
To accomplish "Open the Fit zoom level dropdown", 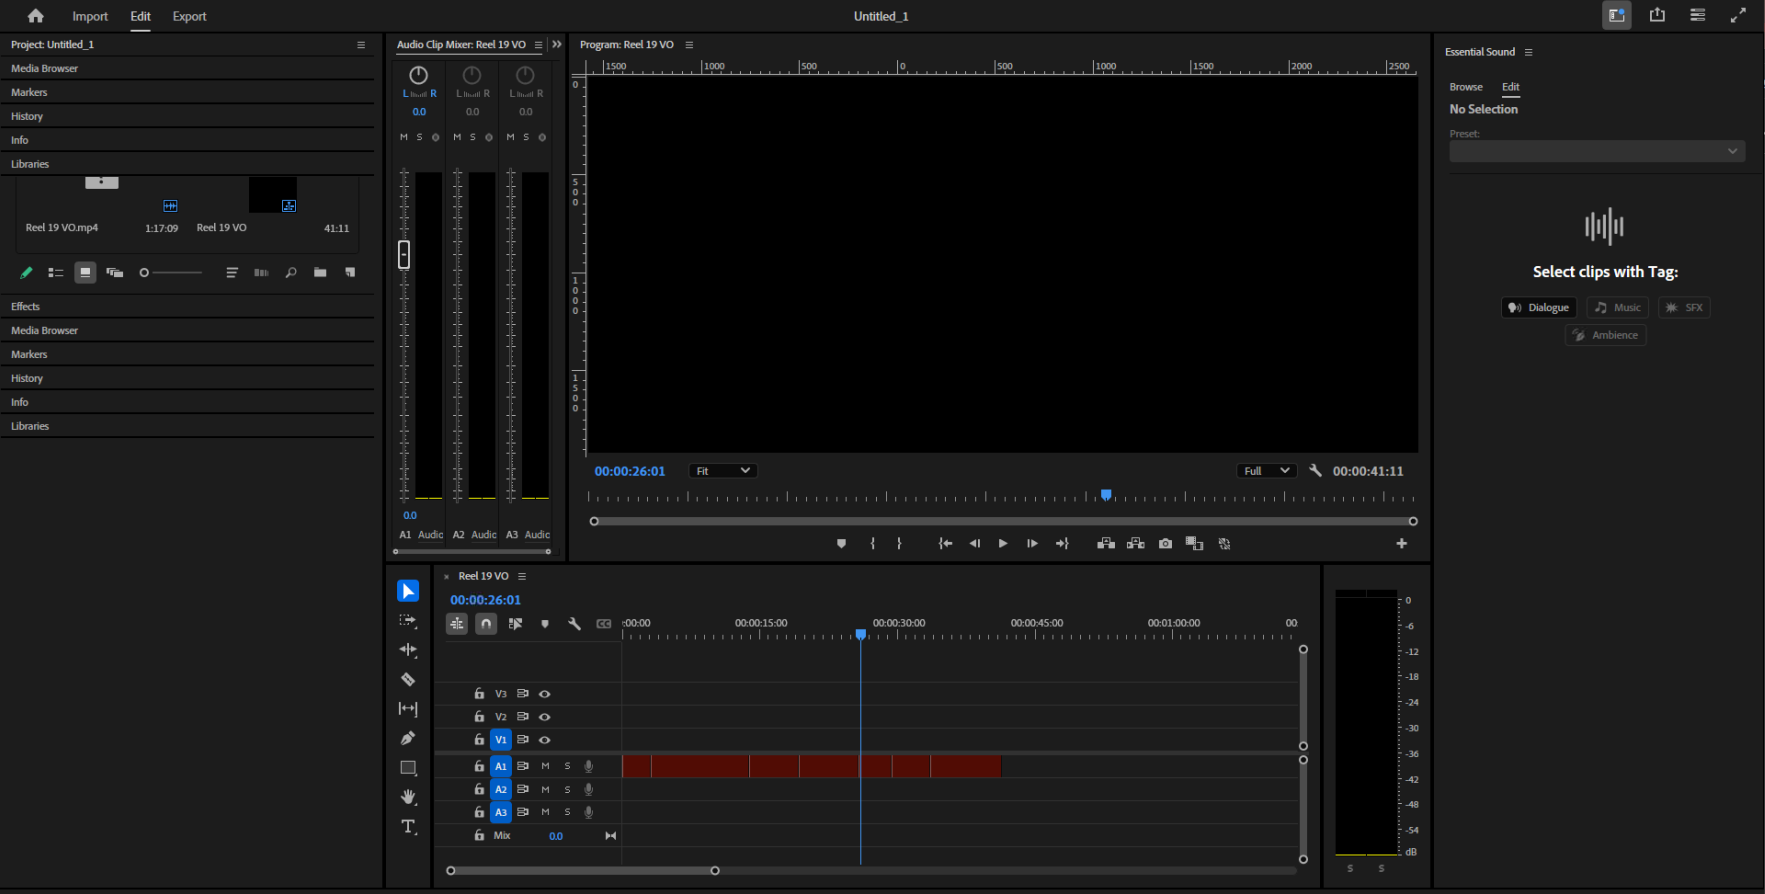I will [722, 471].
